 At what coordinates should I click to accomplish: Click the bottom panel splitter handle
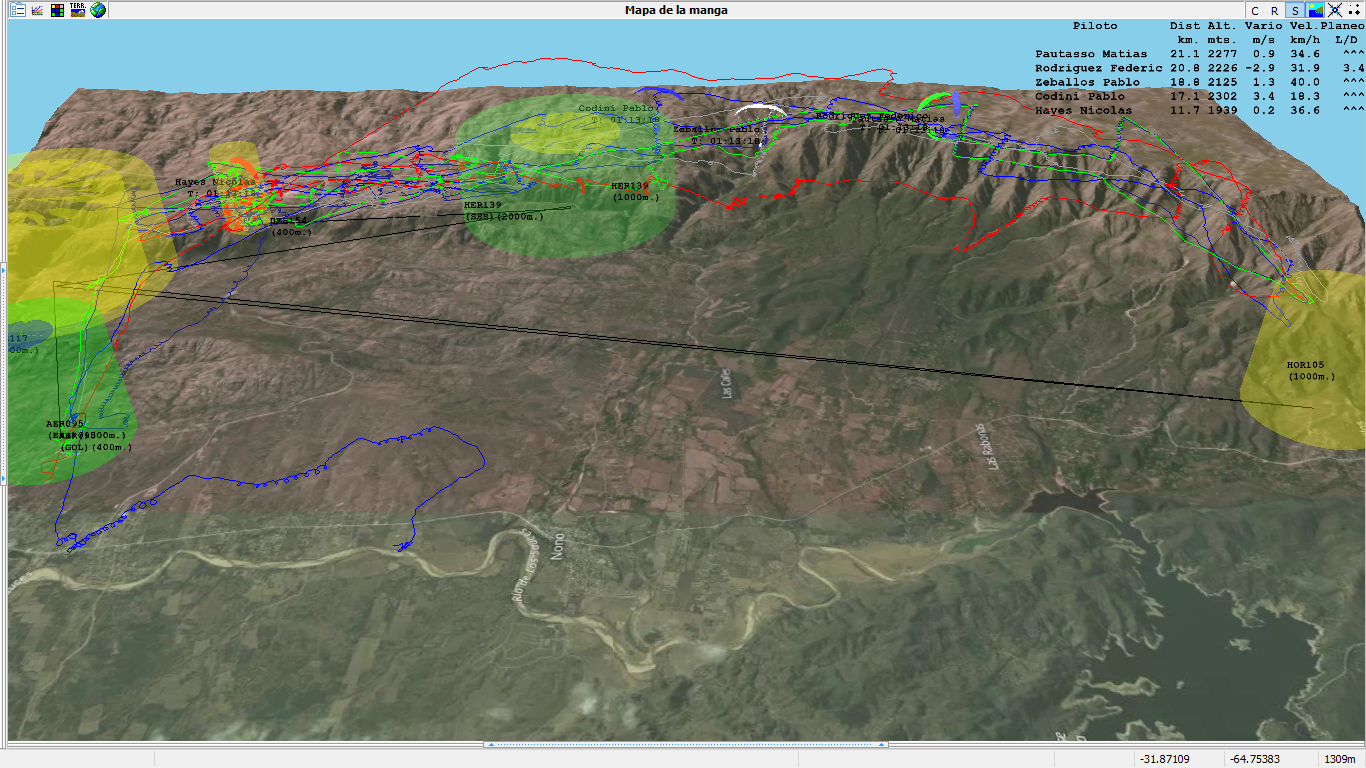point(686,744)
